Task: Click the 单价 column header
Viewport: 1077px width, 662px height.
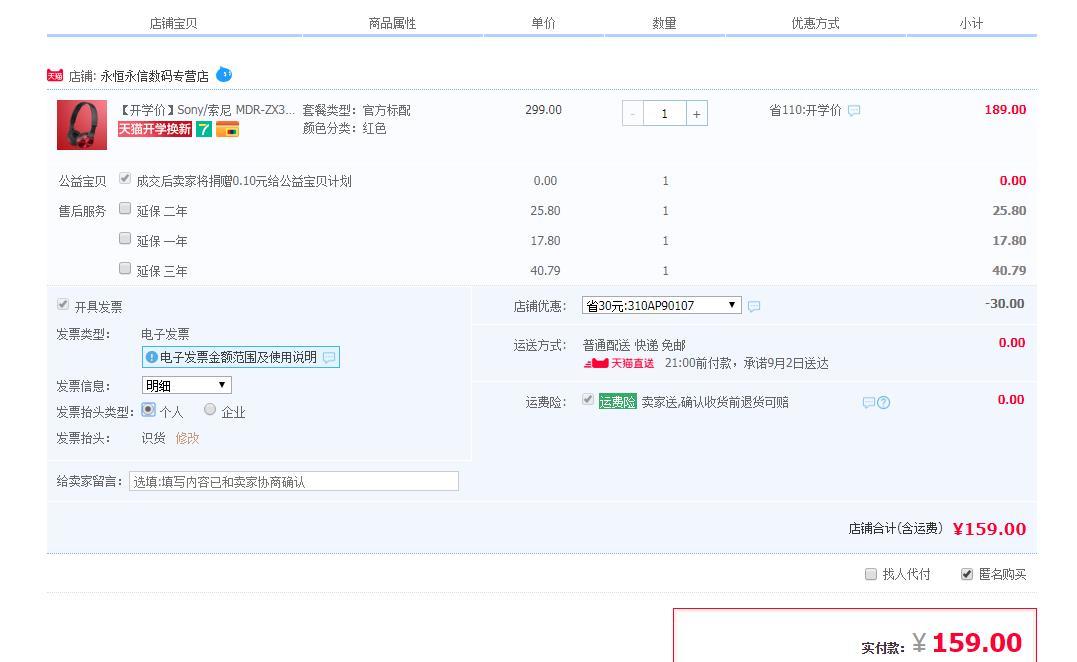Action: pos(543,23)
